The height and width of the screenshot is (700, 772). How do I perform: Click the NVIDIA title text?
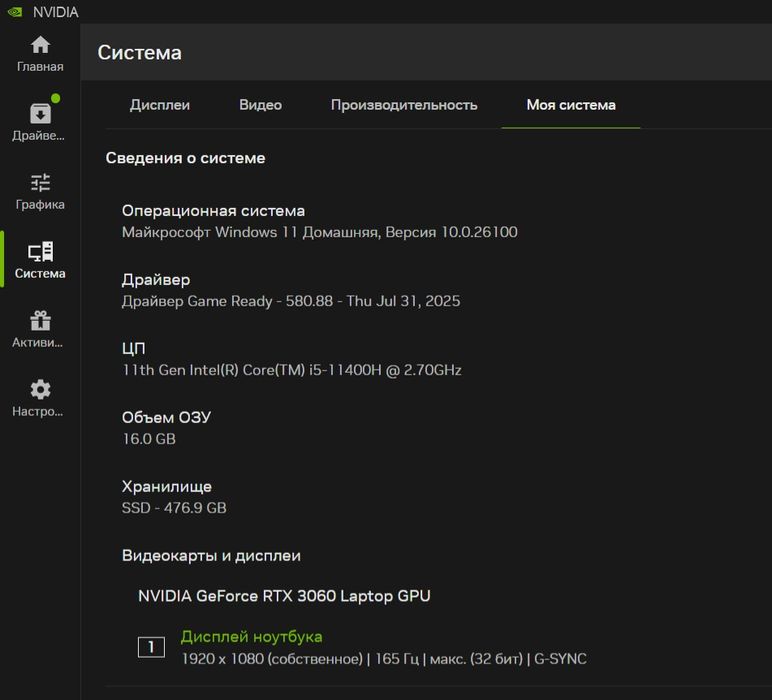56,12
